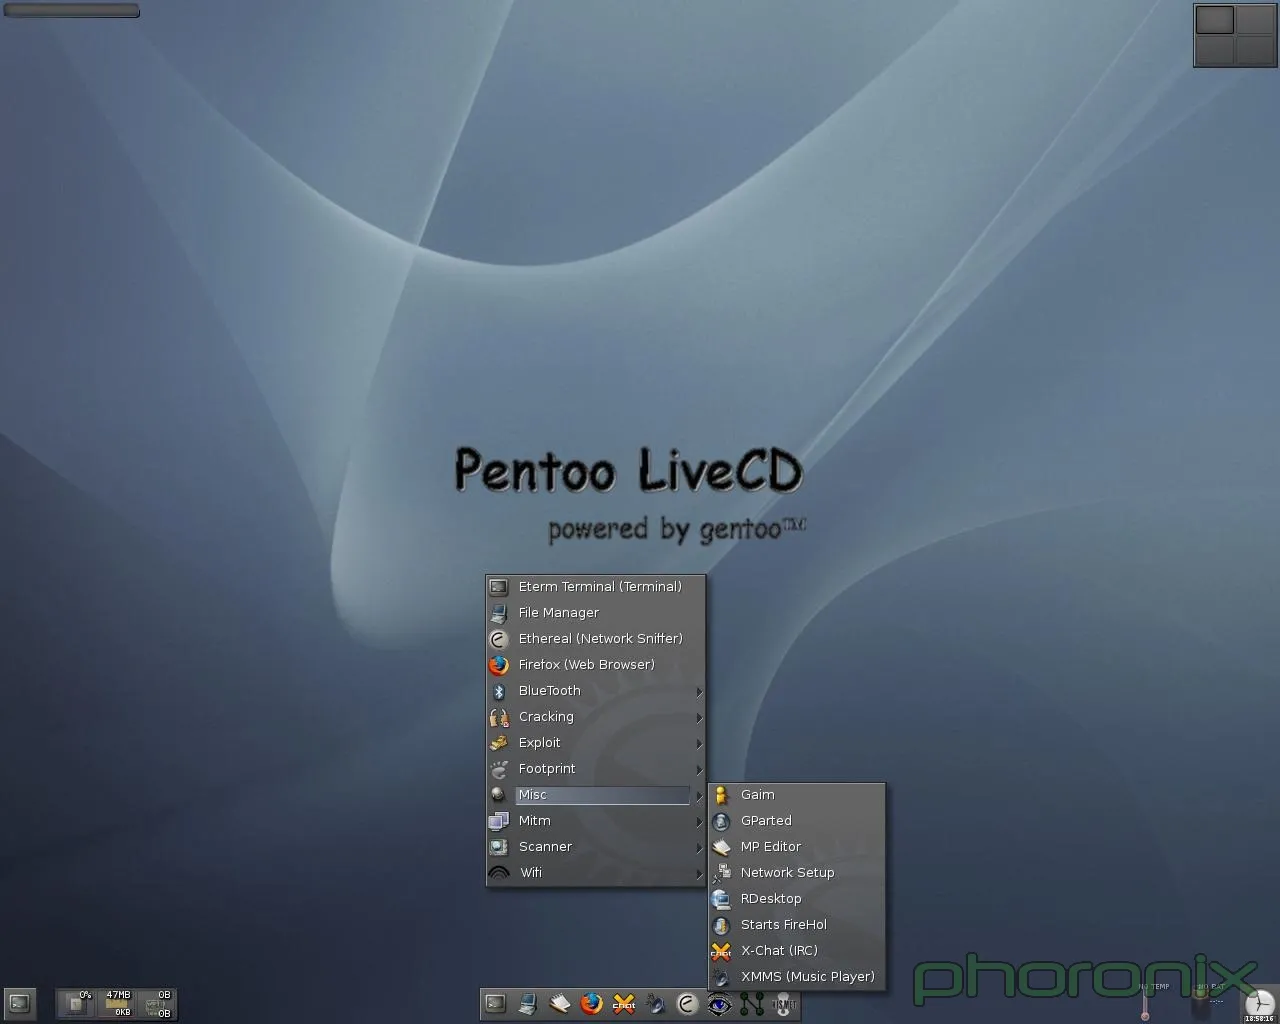Screen dimensions: 1280x1024
Task: Switch to bottom-left virtual desktop in pager
Action: click(x=1215, y=50)
